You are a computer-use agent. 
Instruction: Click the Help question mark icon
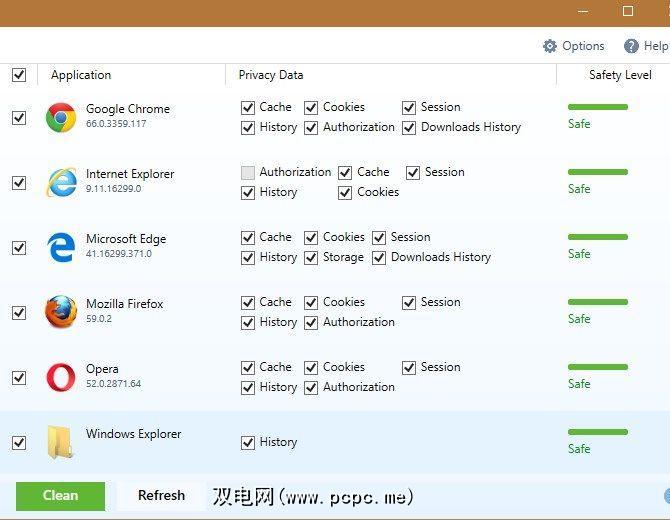pos(631,46)
